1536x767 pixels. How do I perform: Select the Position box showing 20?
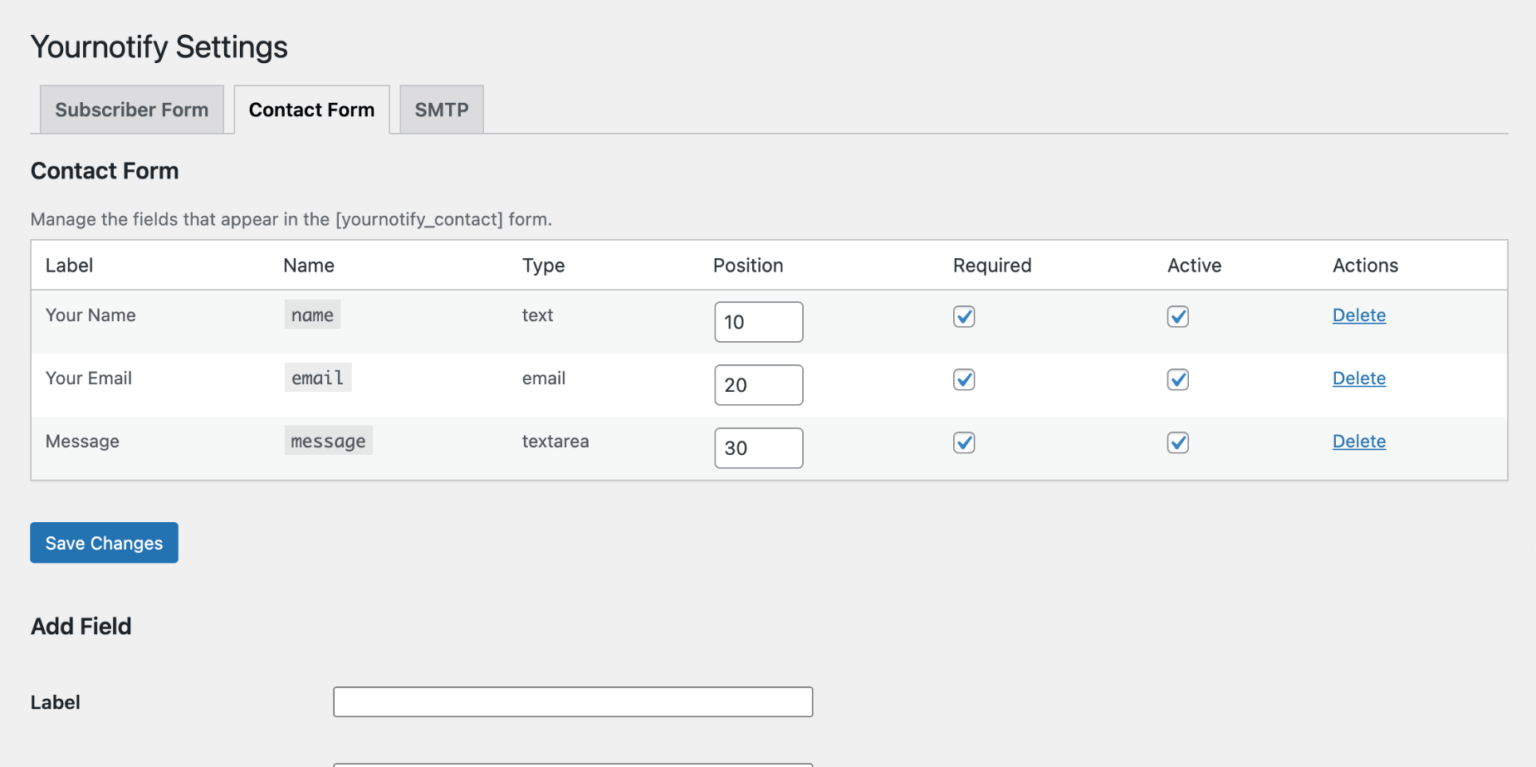[758, 384]
